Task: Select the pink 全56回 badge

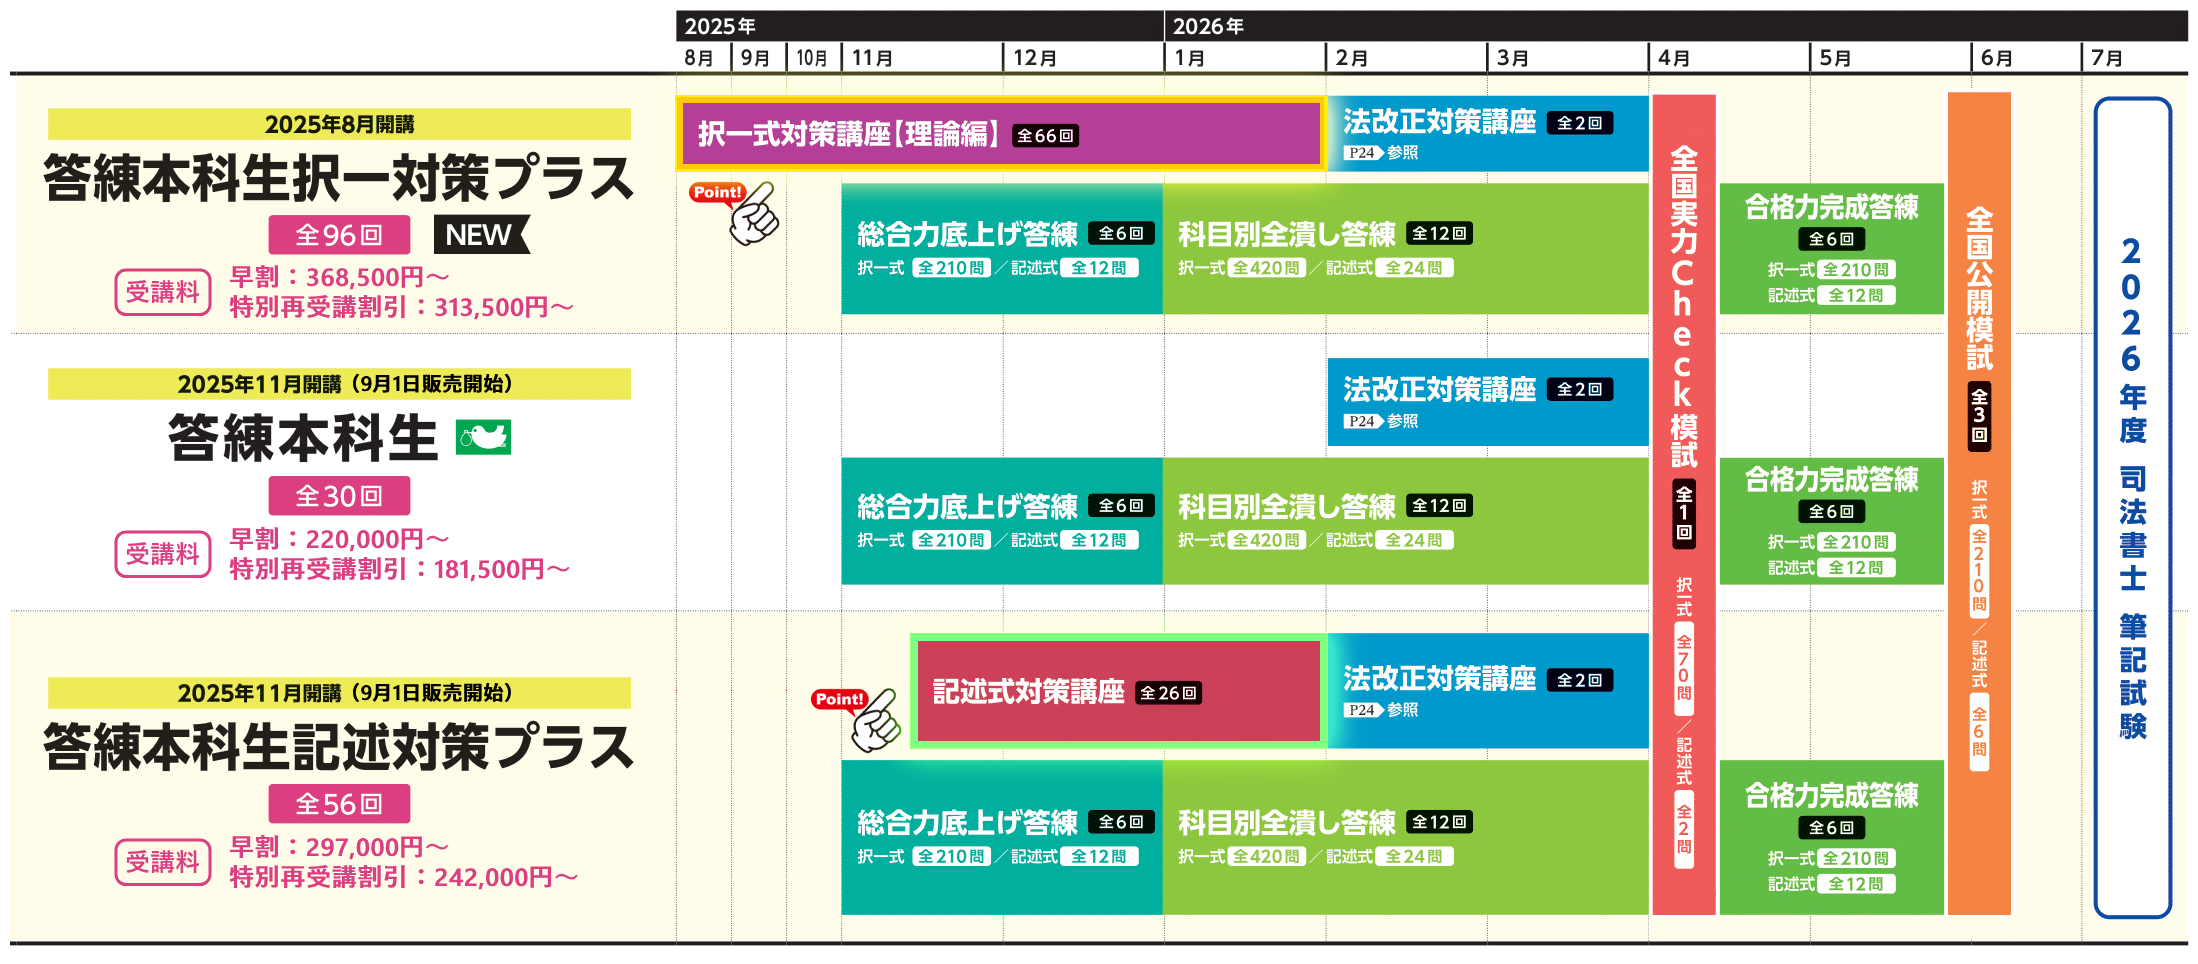Action: (x=339, y=804)
